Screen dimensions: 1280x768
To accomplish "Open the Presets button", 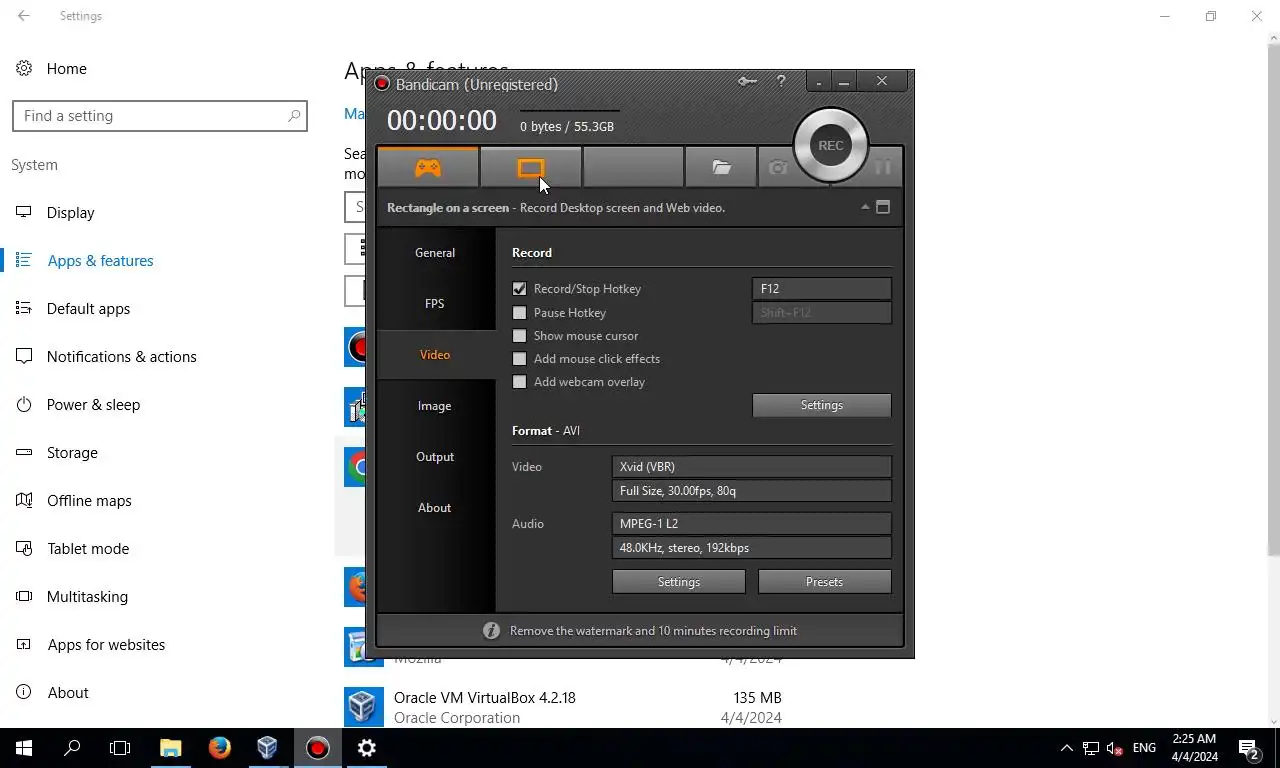I will tap(824, 582).
